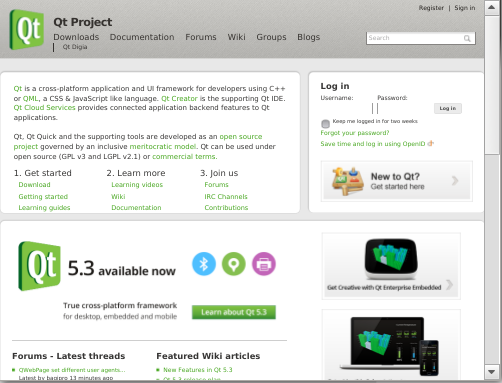Click the large Qt 5.3 logo

[x=39, y=266]
